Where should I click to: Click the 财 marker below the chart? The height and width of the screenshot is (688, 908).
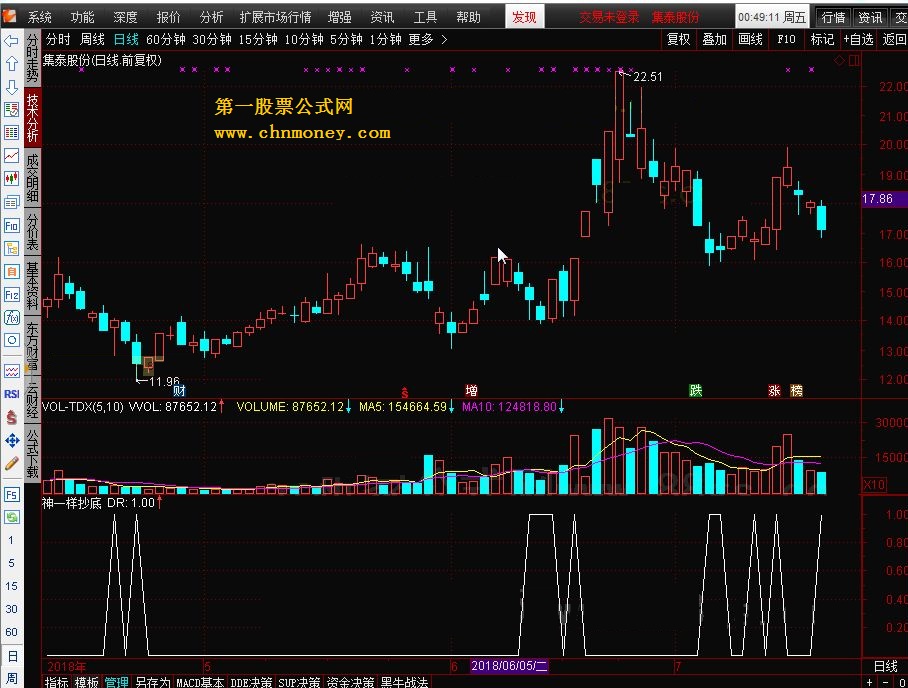coord(180,390)
